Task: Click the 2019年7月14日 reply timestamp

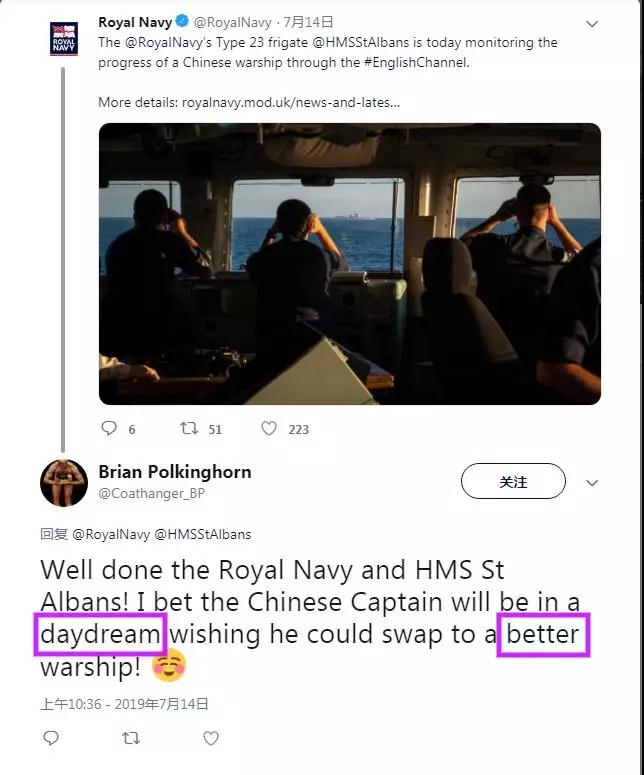Action: point(162,704)
